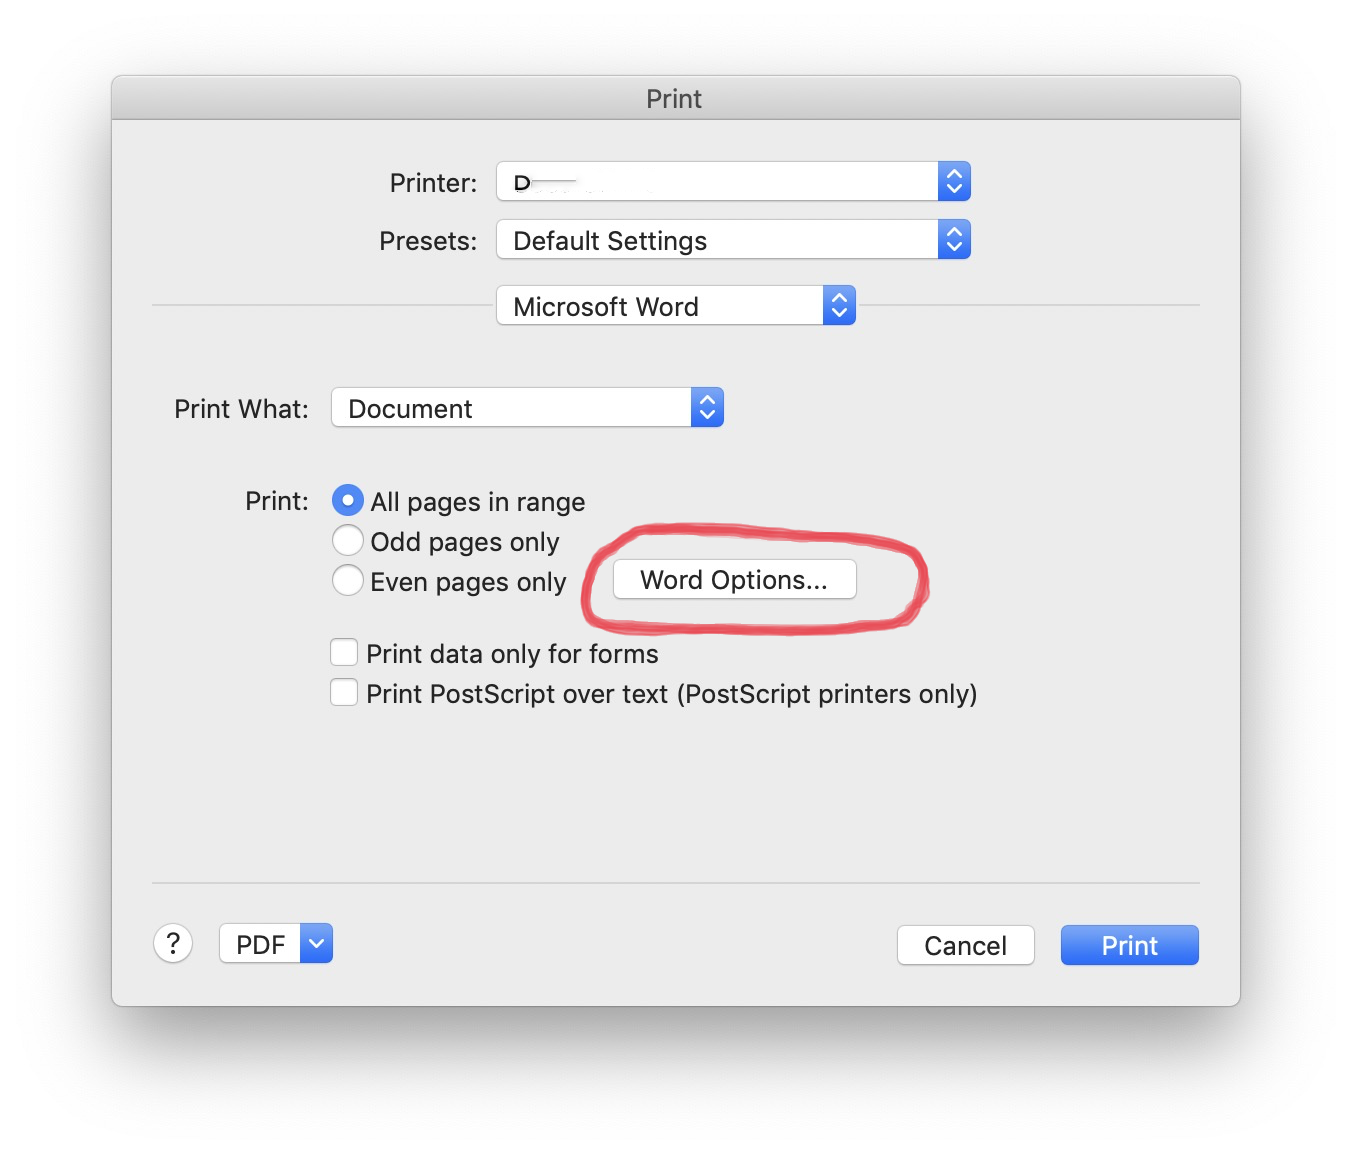Click the Document selector stepper arrows

click(707, 407)
